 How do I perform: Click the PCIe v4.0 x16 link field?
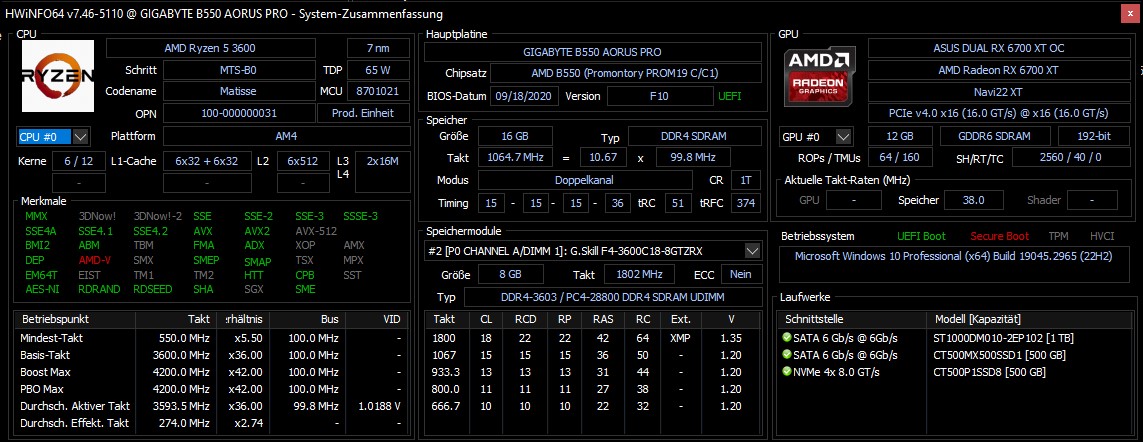pyautogui.click(x=998, y=114)
